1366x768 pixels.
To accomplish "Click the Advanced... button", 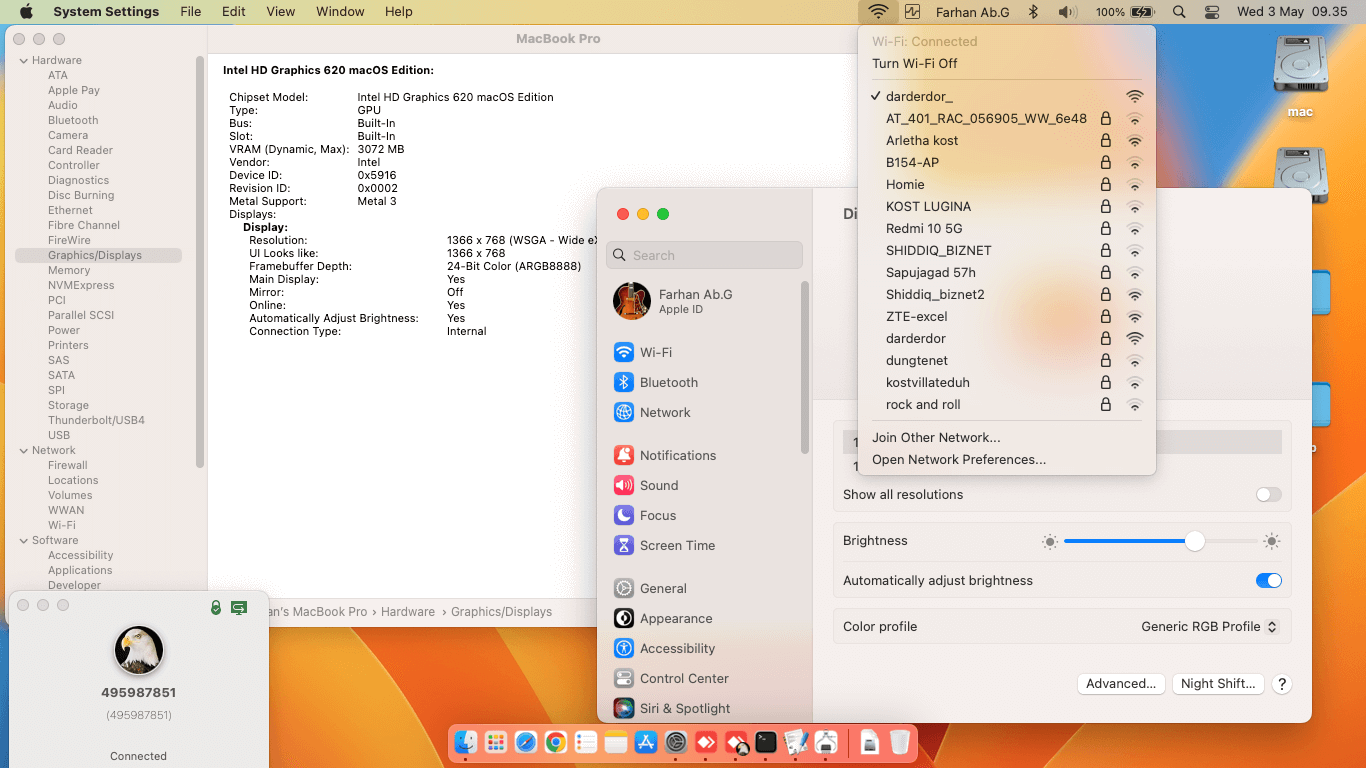I will 1120,684.
